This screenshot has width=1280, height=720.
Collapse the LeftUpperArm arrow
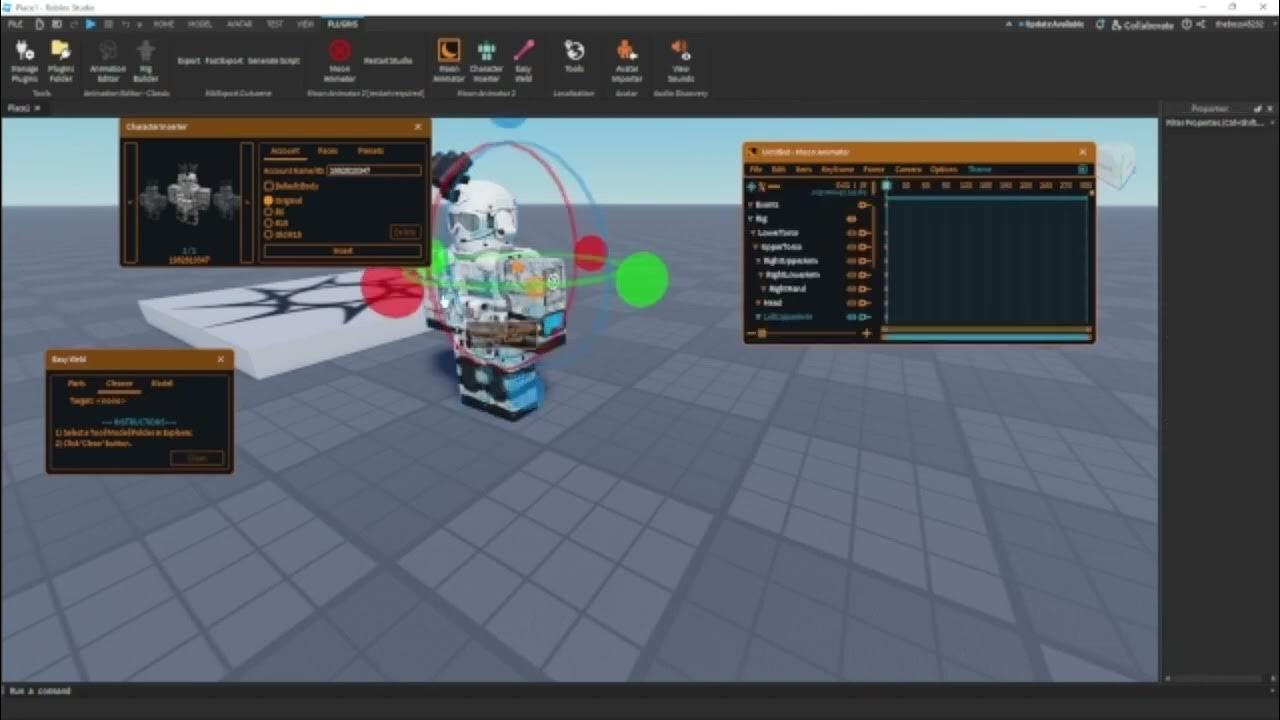[x=760, y=316]
